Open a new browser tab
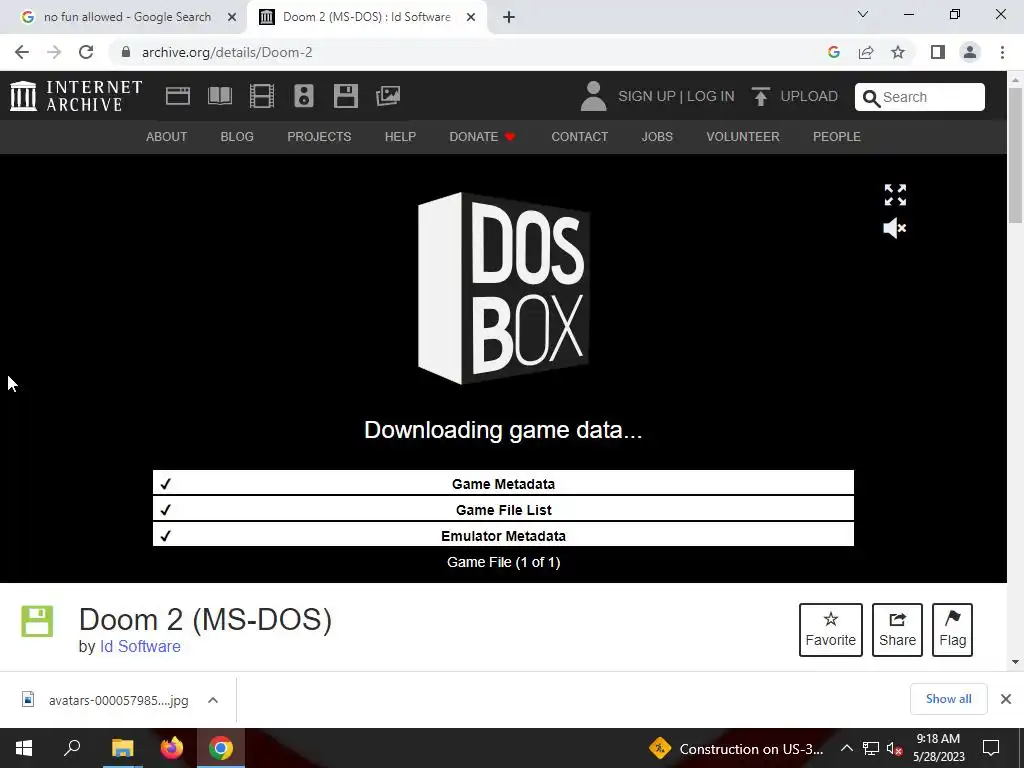1024x768 pixels. [509, 17]
